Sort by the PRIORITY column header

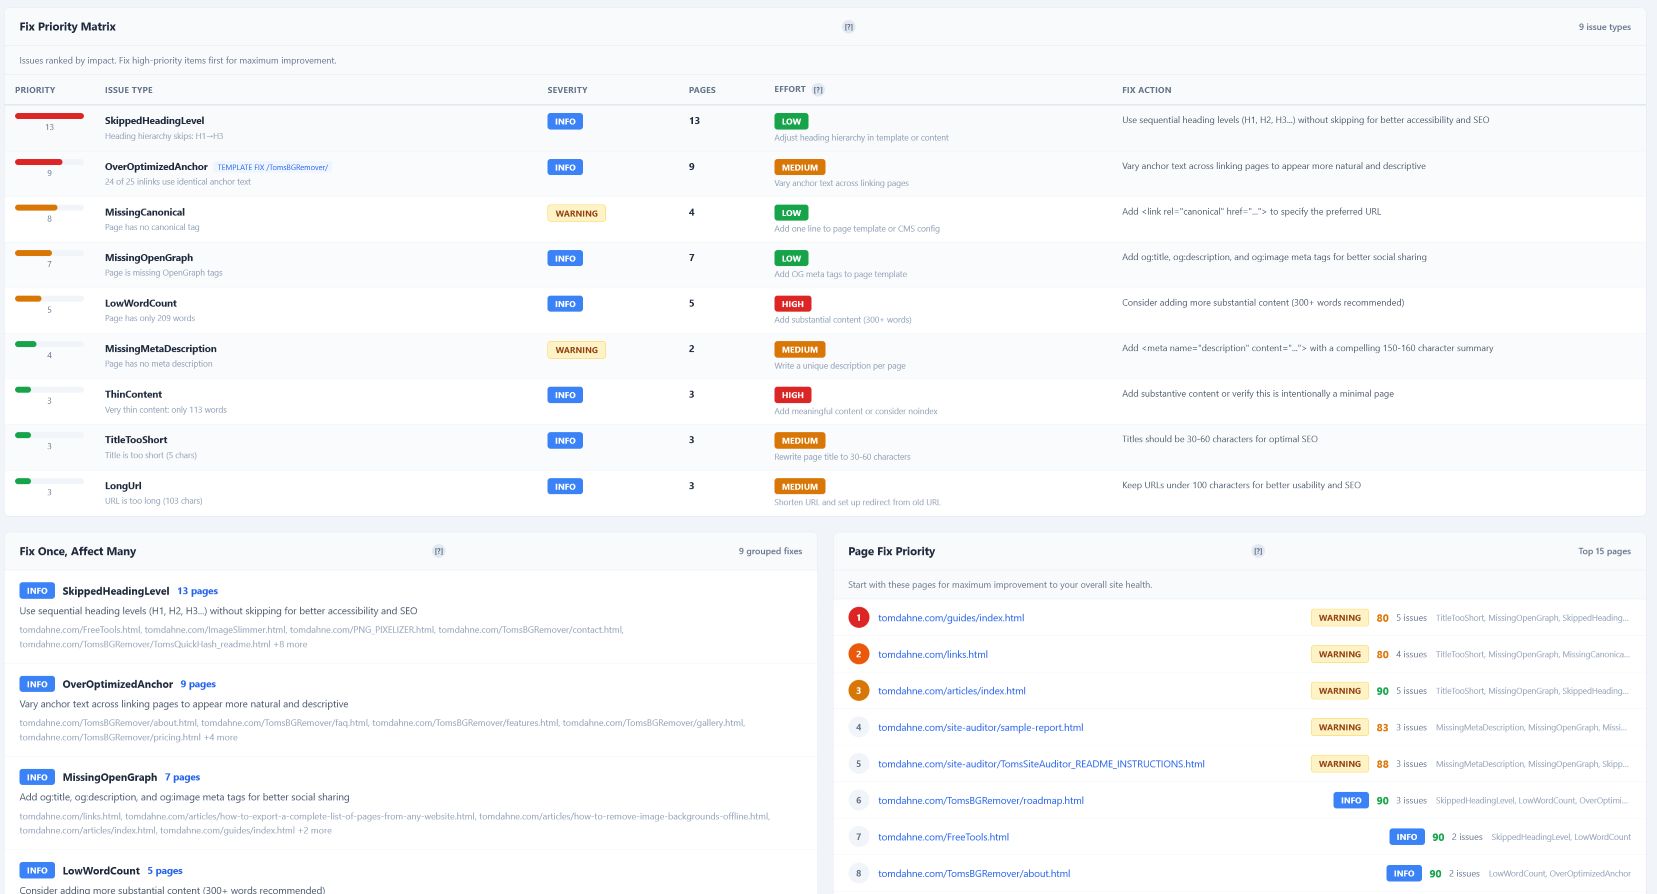point(35,90)
